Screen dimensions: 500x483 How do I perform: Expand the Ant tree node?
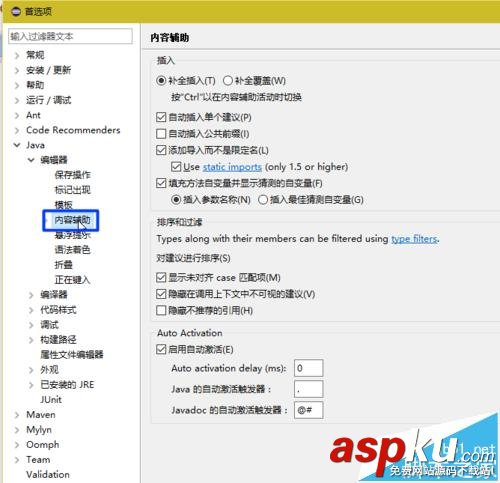pyautogui.click(x=17, y=115)
